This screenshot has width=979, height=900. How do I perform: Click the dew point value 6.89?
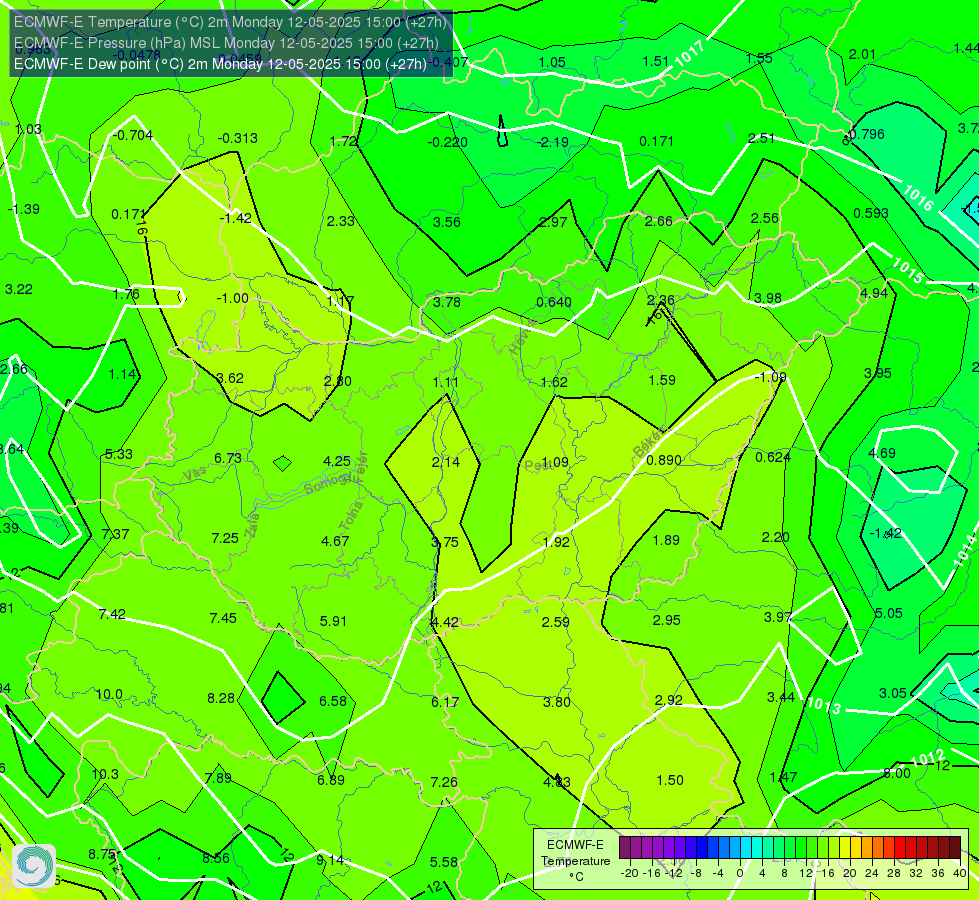click(x=331, y=780)
